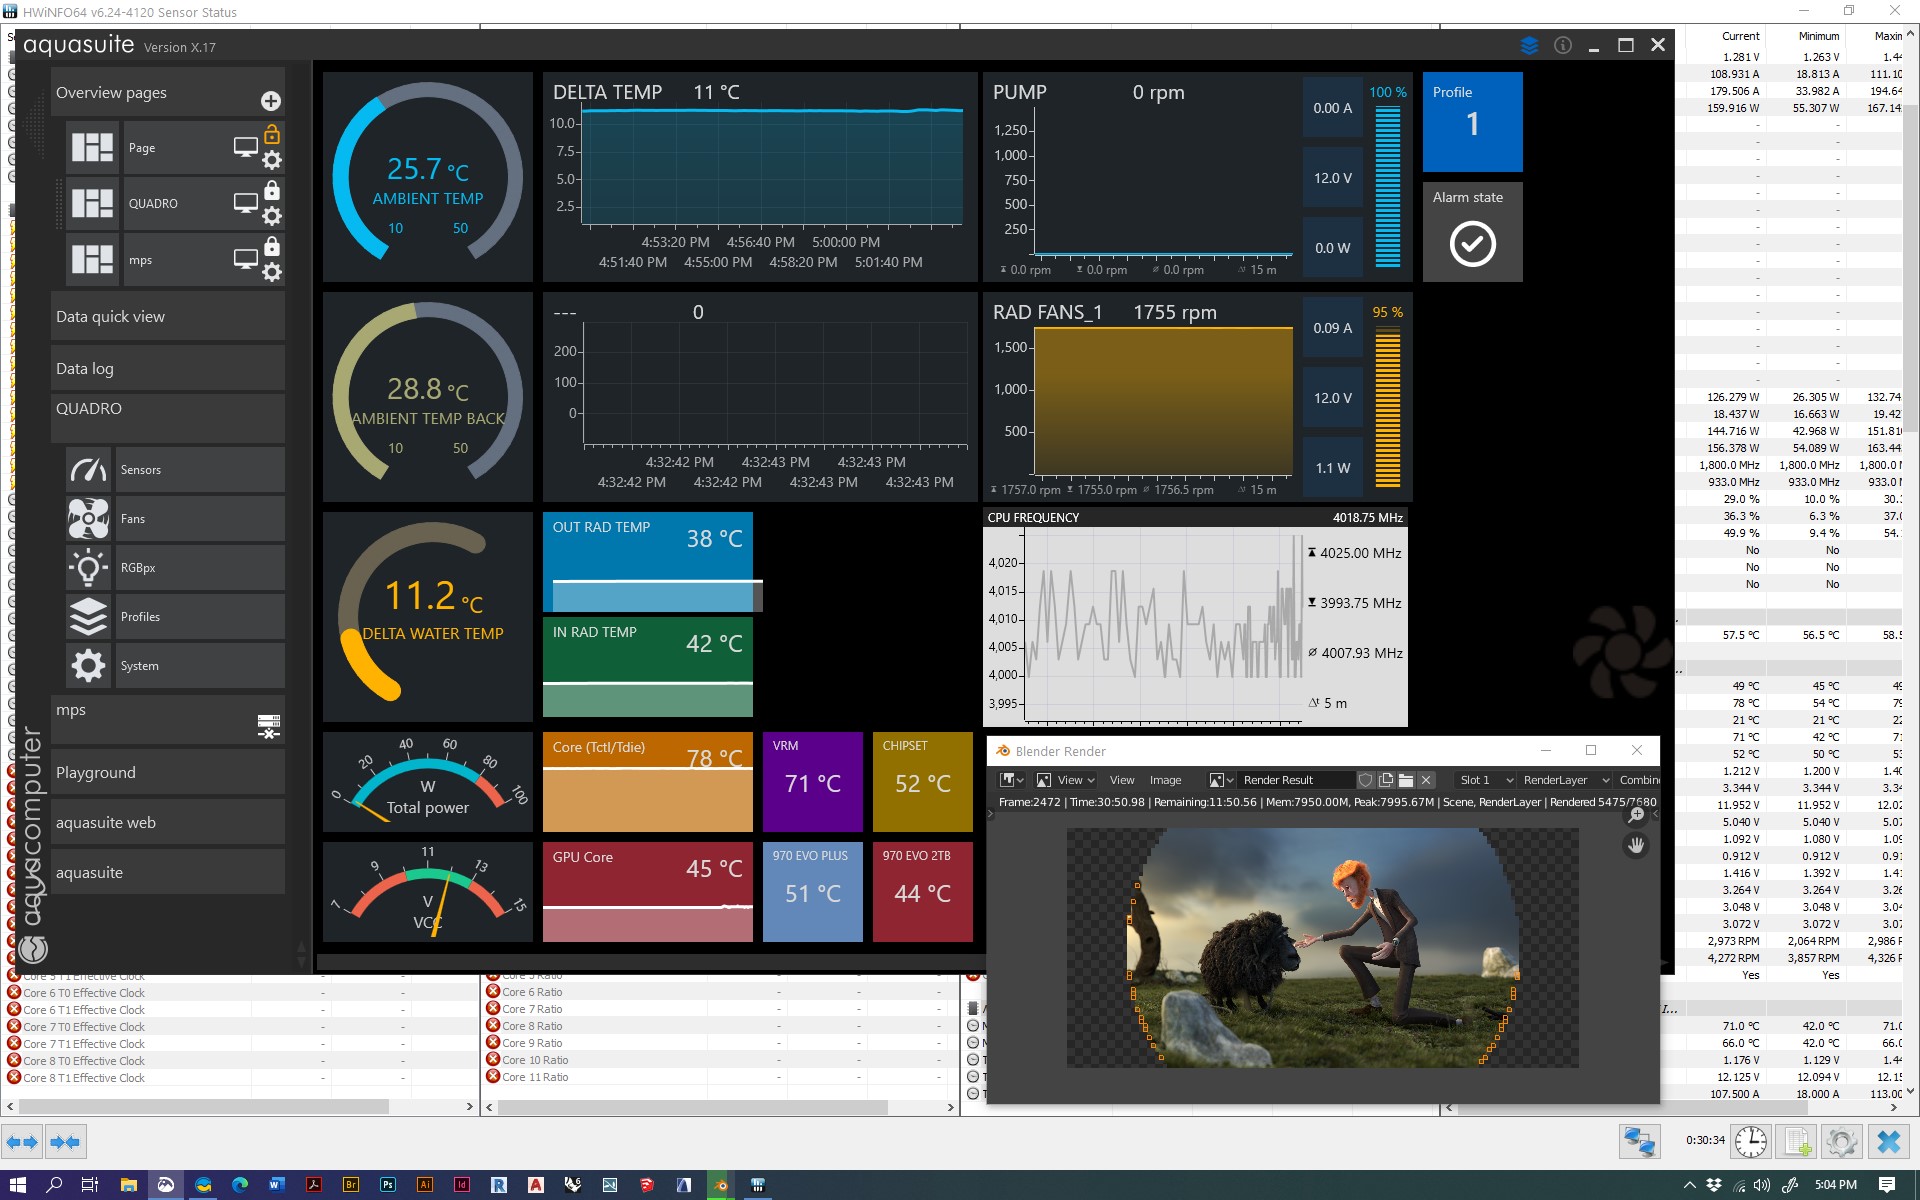The image size is (1920, 1200).
Task: Toggle fake user shield for Render Result
Action: 1365,780
